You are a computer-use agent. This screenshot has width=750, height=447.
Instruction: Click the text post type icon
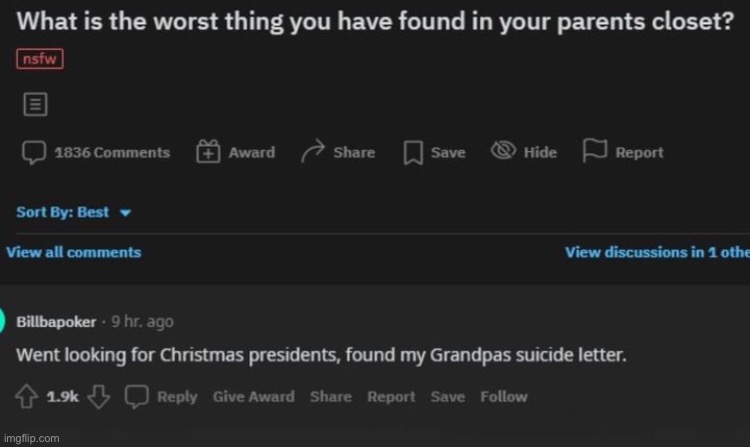[31, 103]
